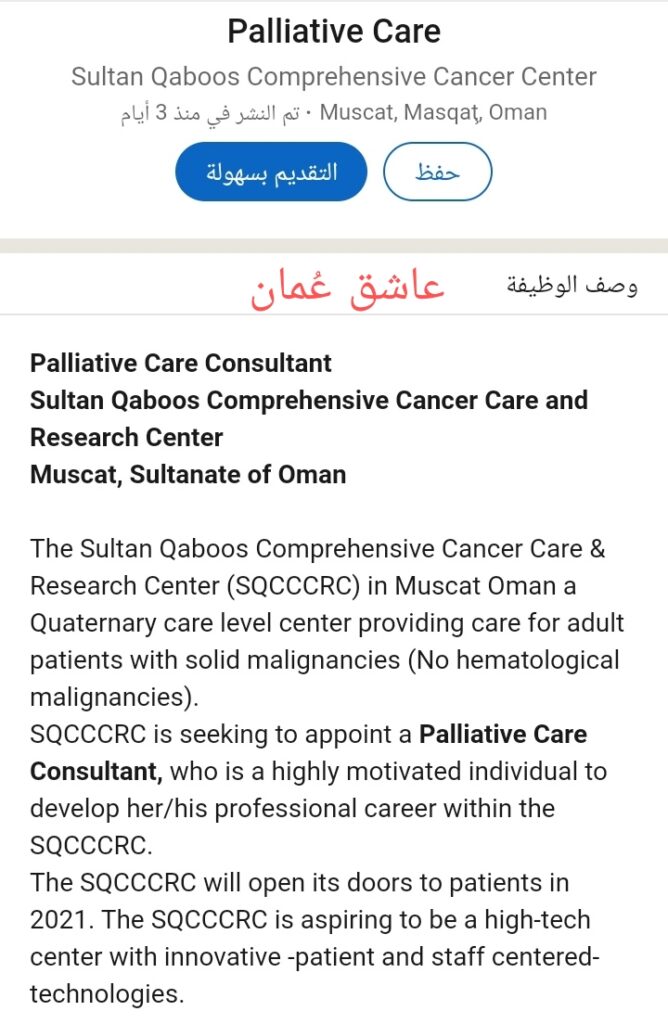The height and width of the screenshot is (1024, 668).
Task: Select the bold Palliative Care Consultant heading line
Action: [x=181, y=363]
